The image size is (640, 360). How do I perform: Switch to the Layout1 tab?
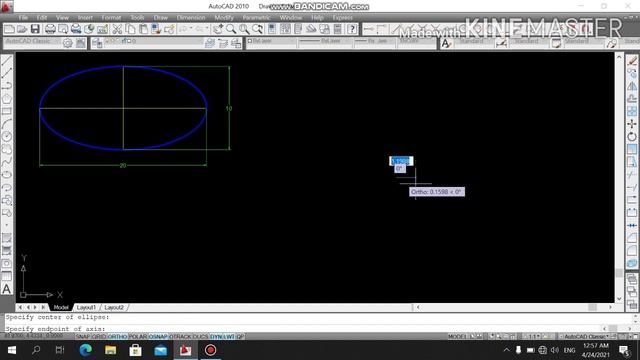point(86,307)
